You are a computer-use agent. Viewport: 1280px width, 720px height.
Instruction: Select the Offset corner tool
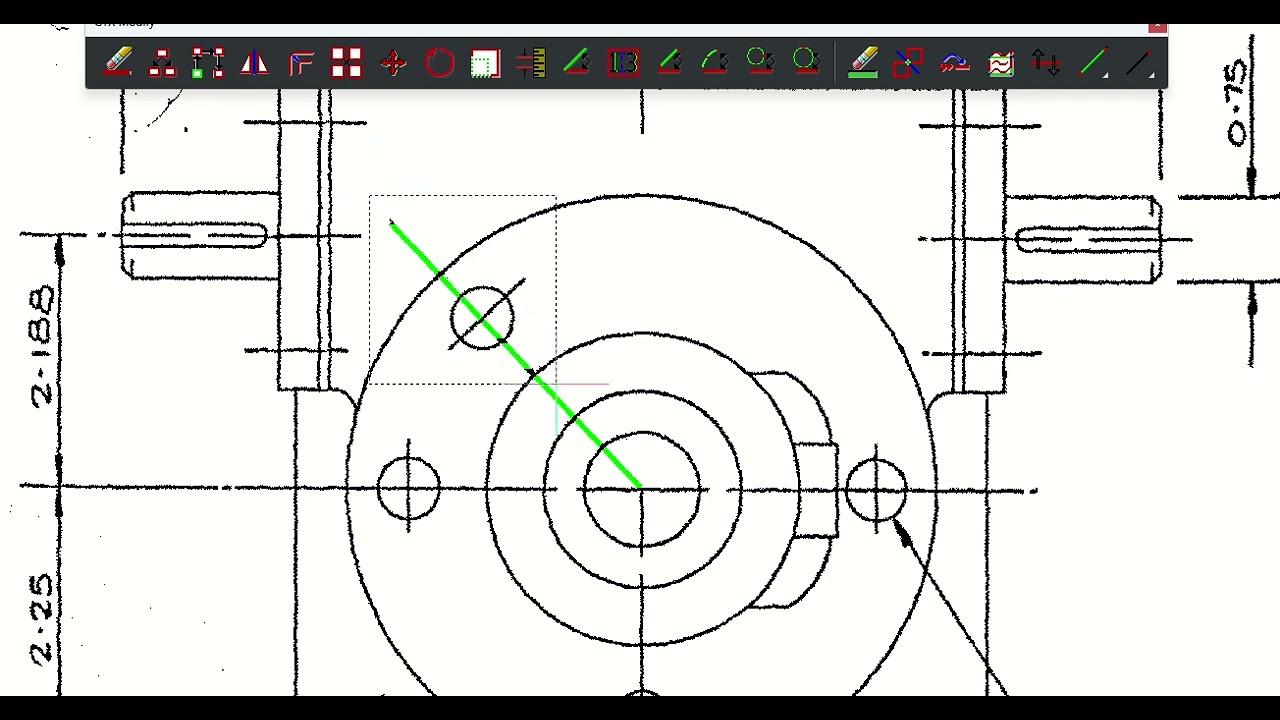click(300, 63)
